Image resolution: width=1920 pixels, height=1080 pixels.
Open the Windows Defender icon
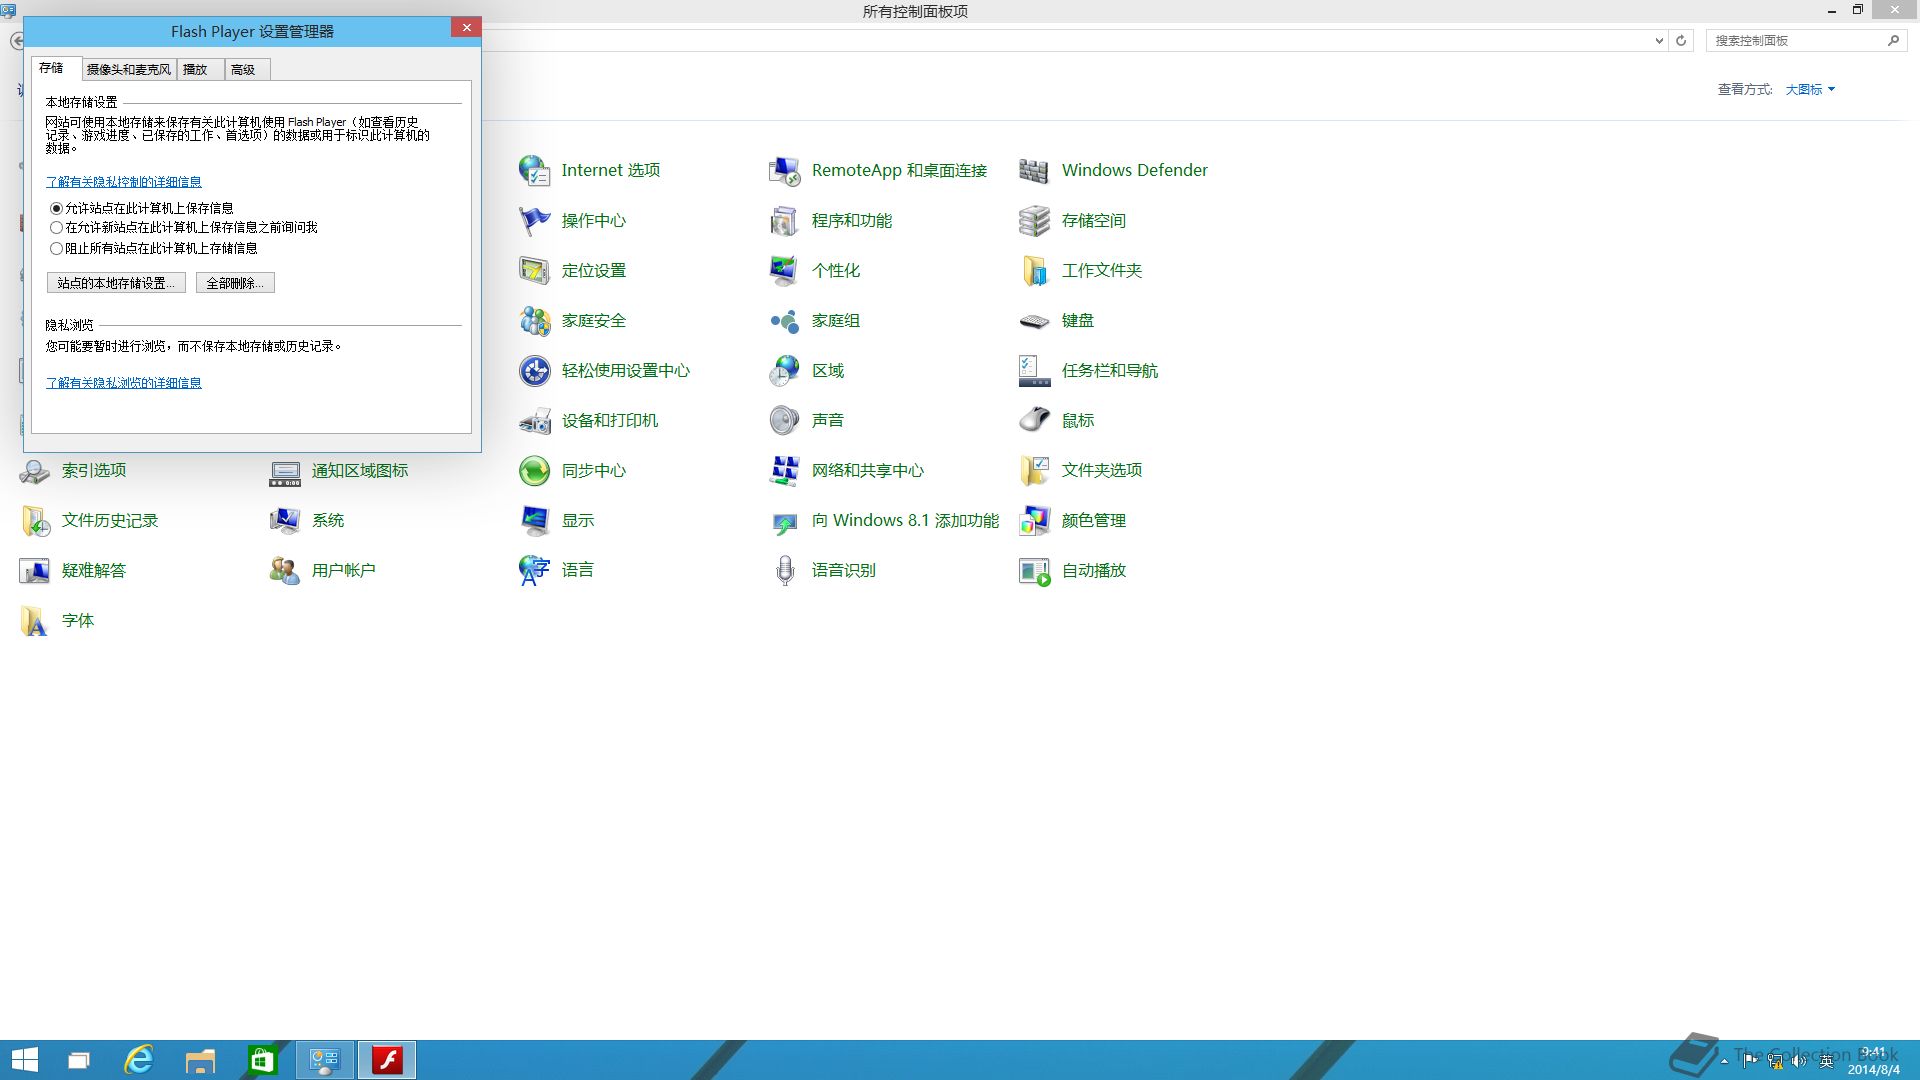pos(1035,171)
